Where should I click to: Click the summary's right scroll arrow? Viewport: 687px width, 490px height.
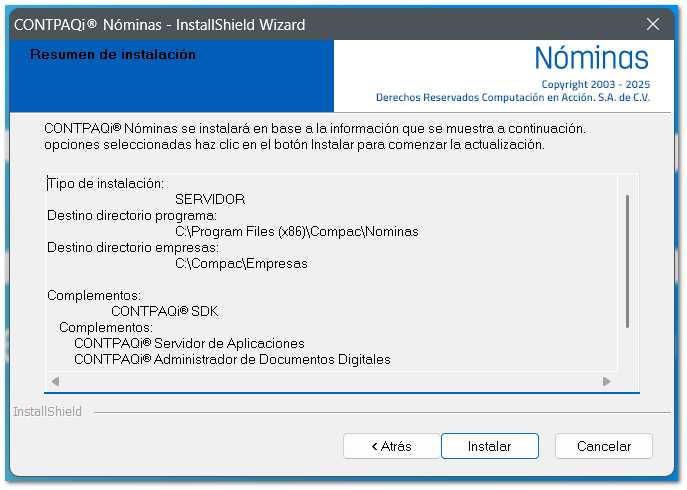tap(606, 381)
